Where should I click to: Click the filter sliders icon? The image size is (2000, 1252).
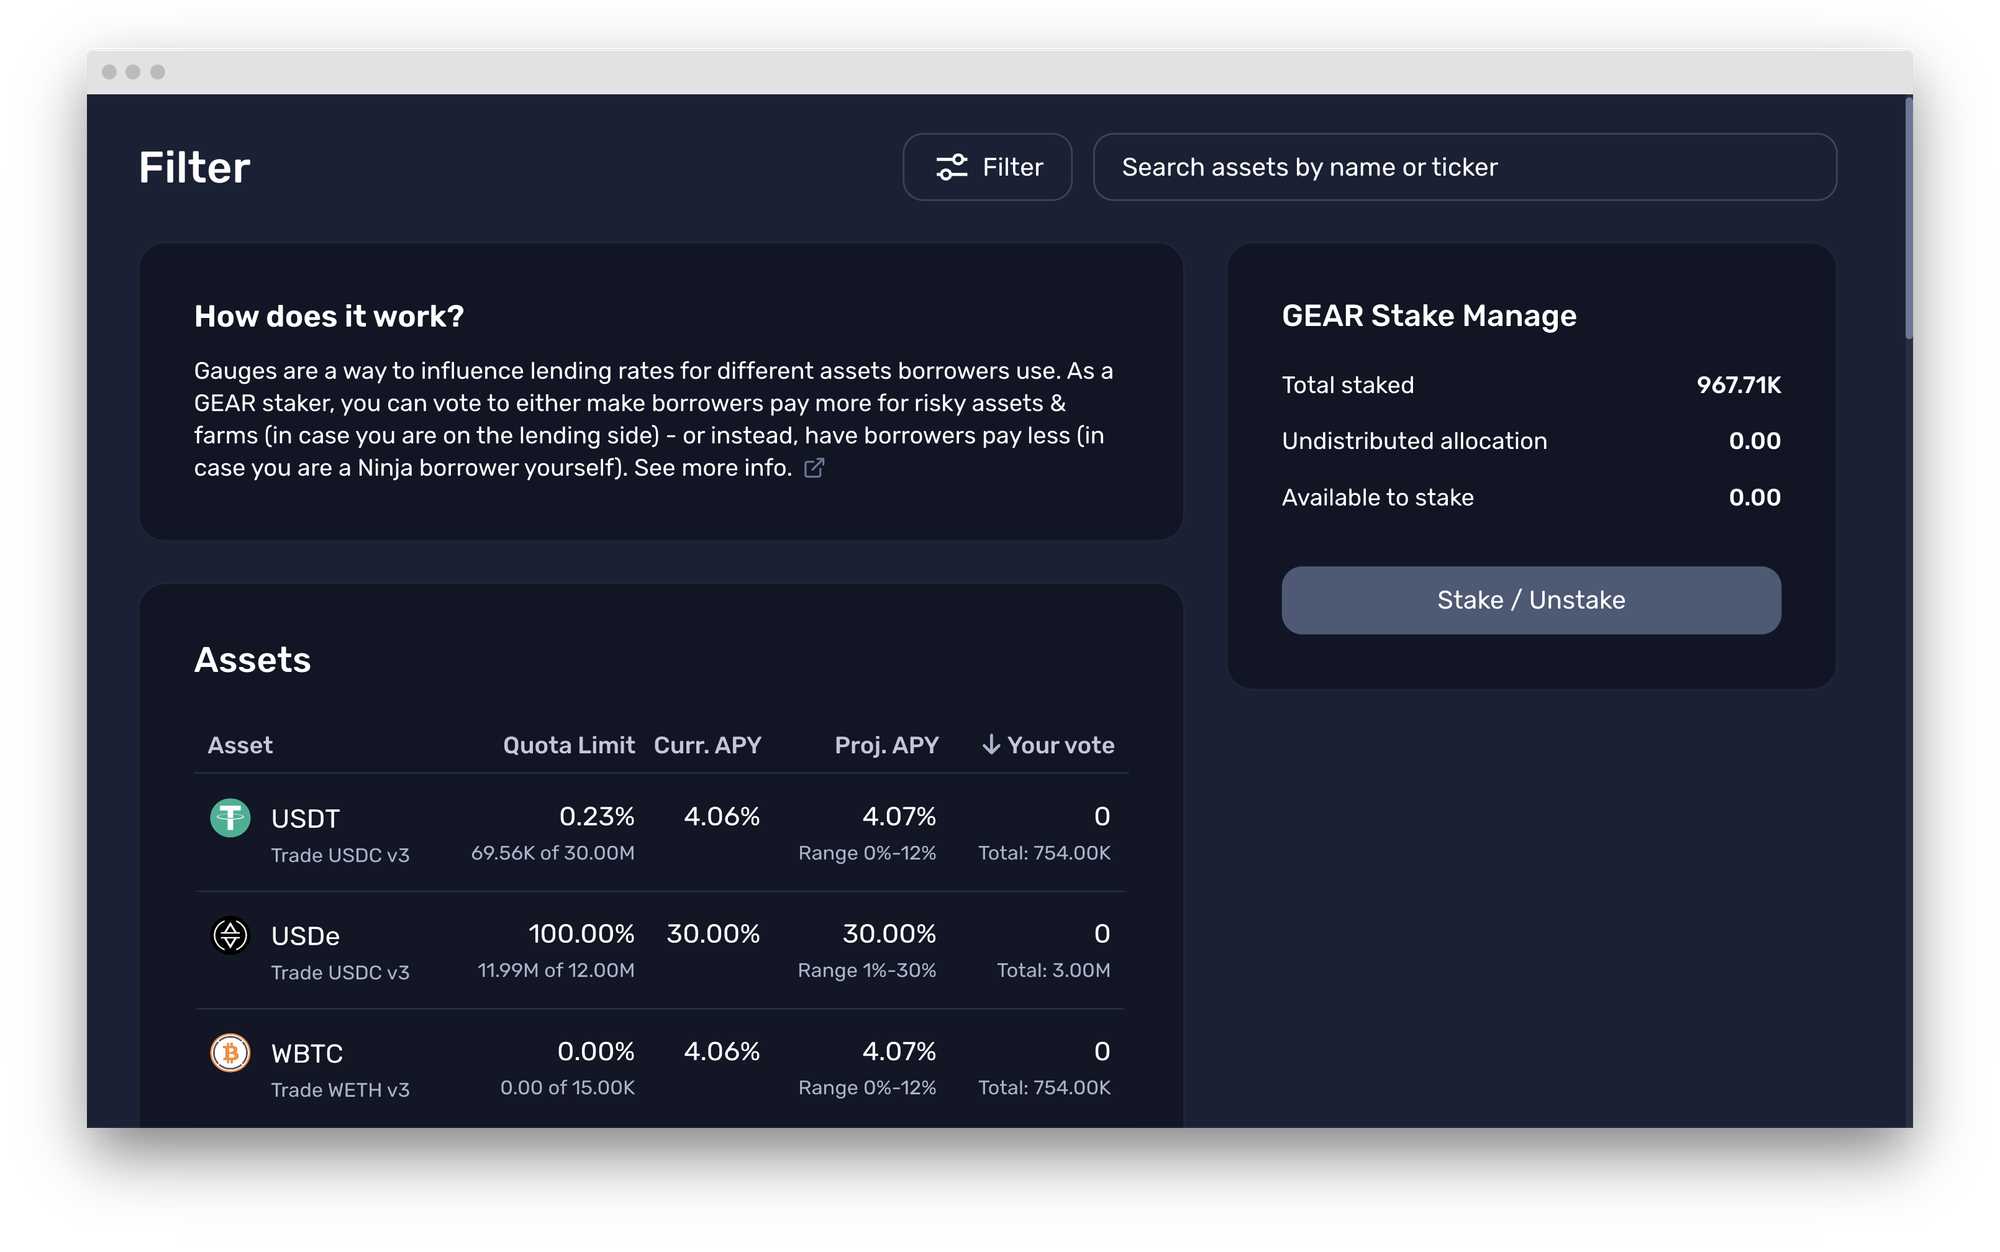pos(952,167)
